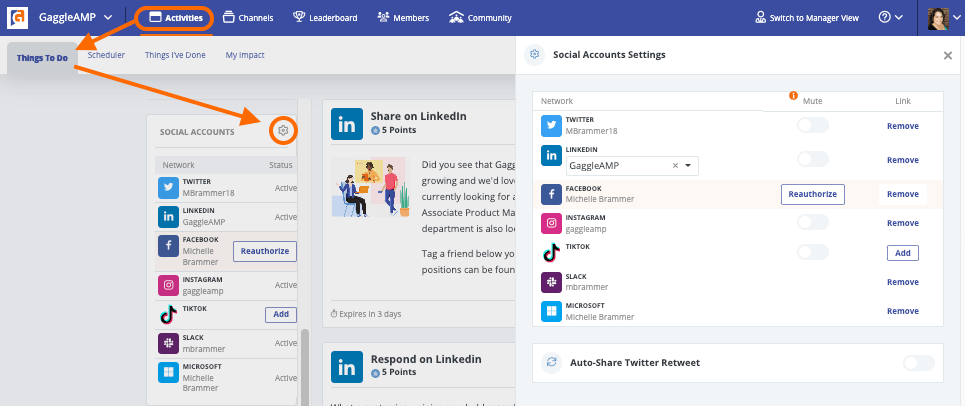Click the Expires in 3 days label
The height and width of the screenshot is (406, 965).
point(366,314)
